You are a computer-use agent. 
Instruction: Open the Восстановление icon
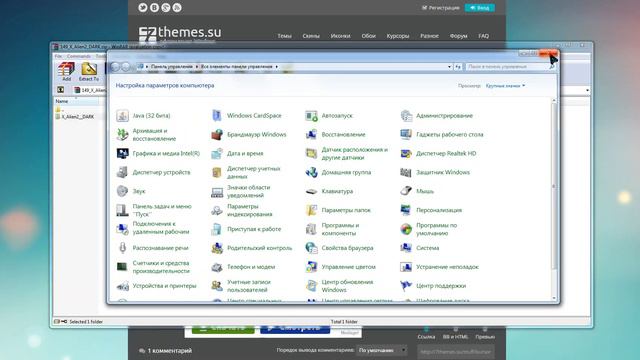pos(311,135)
